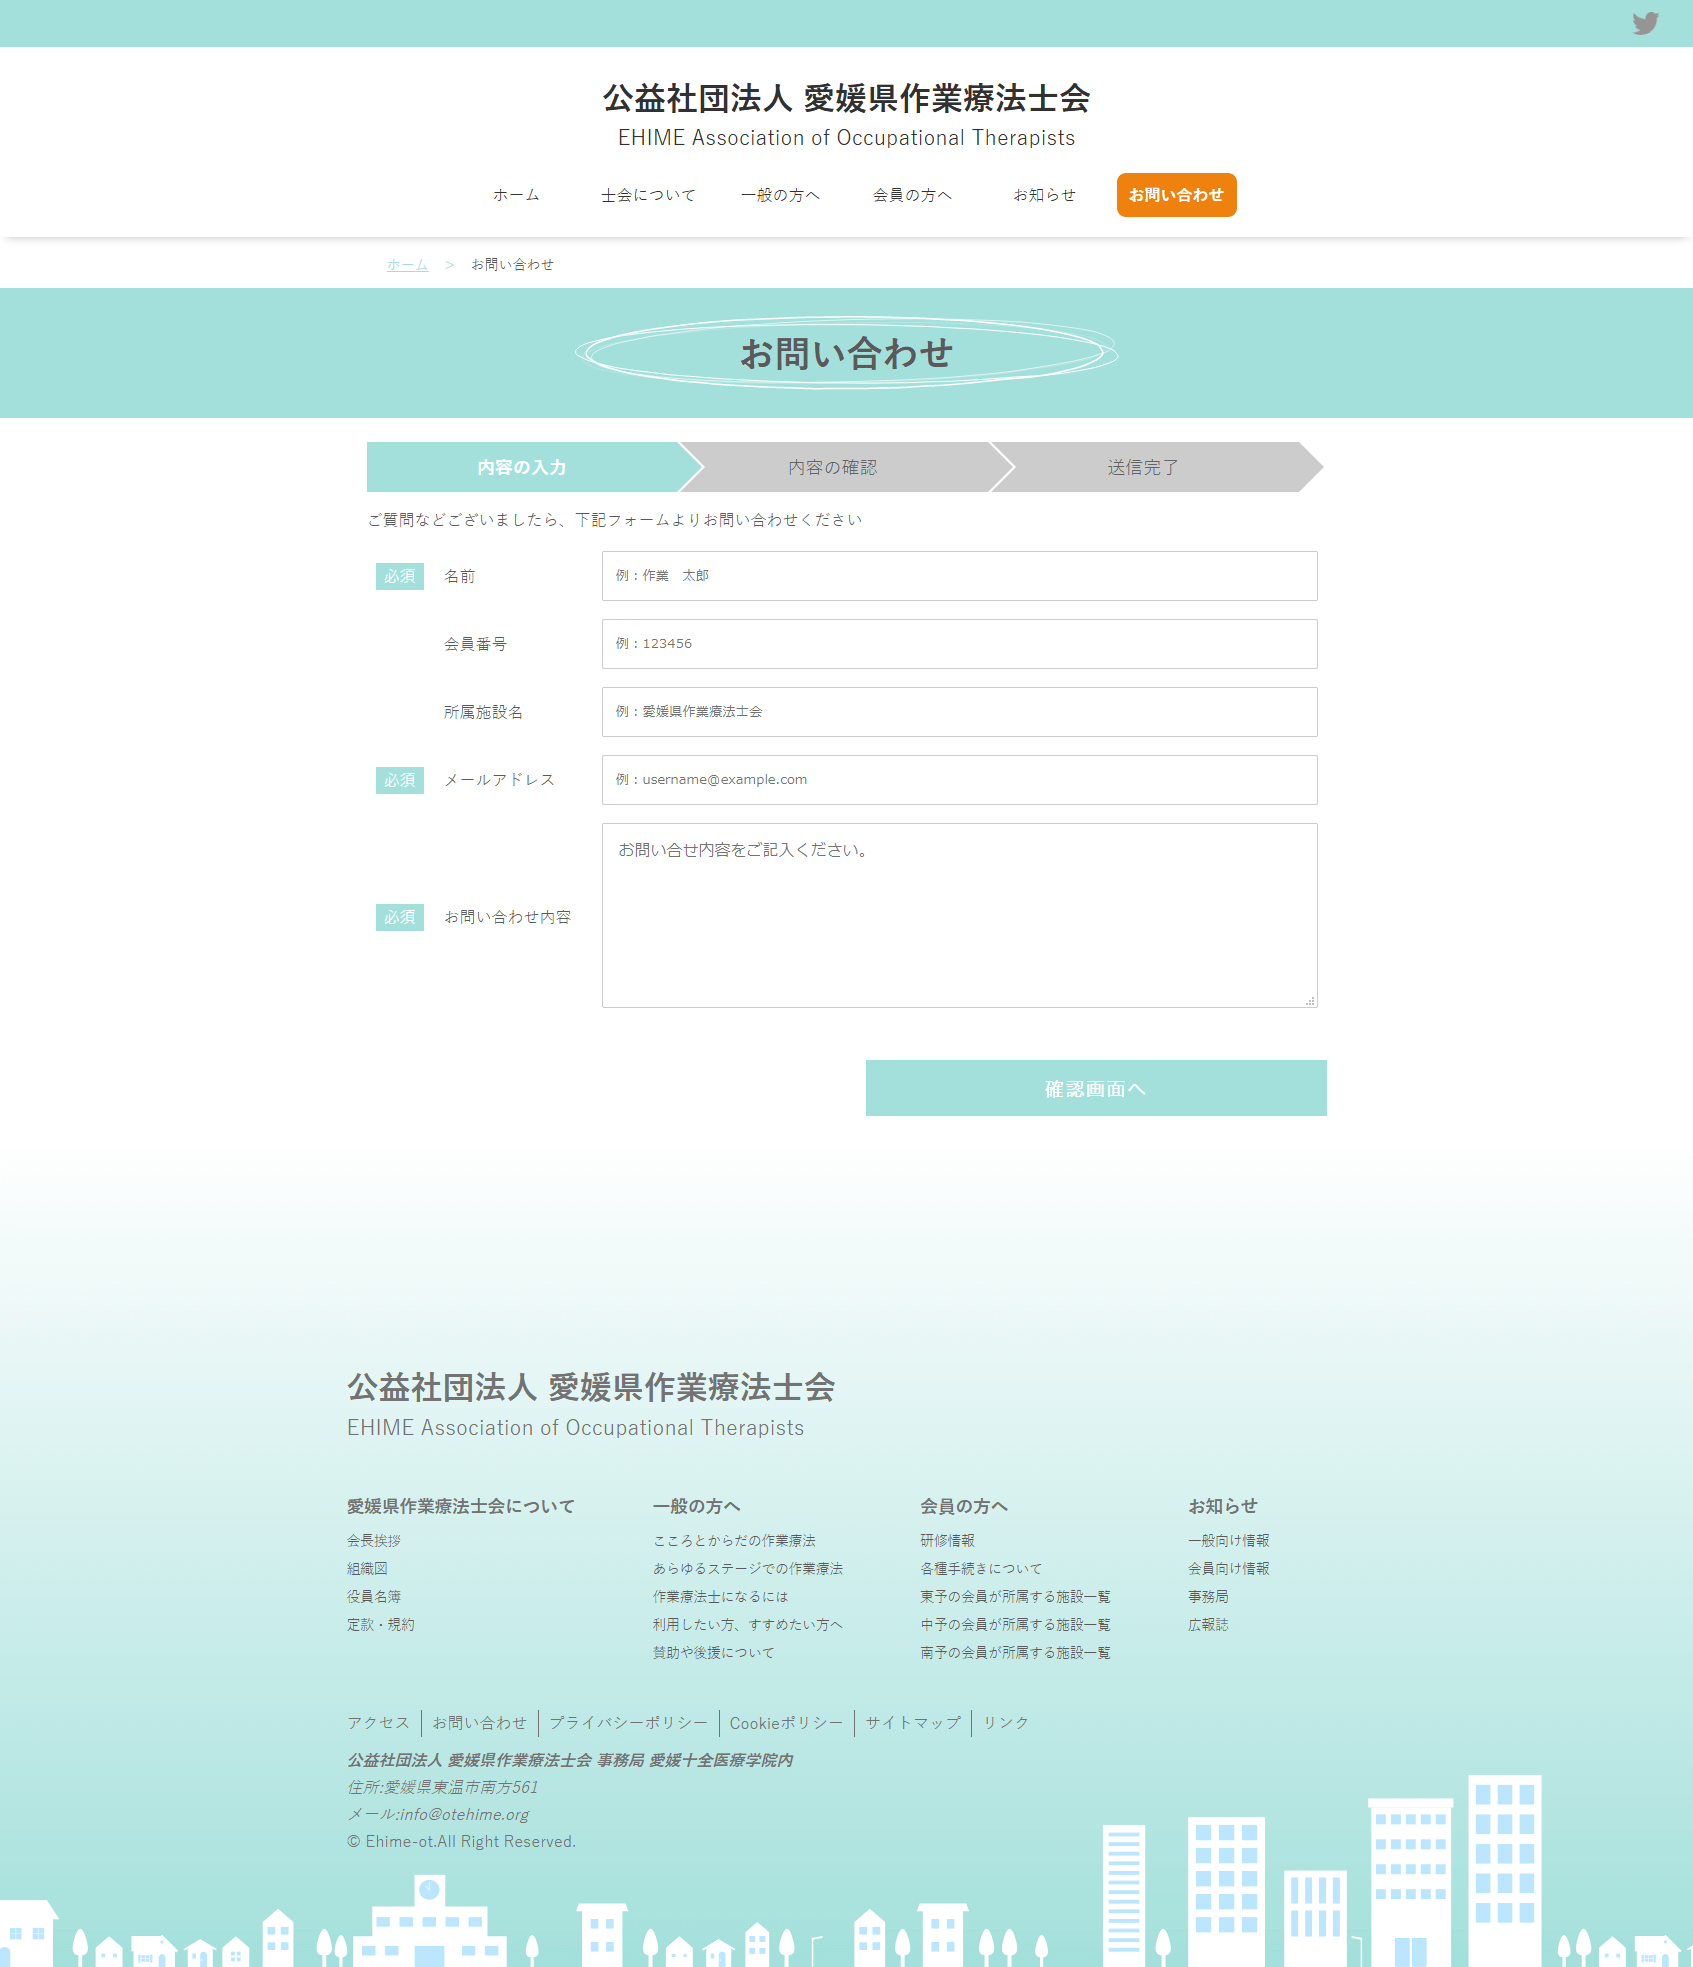Open footer link 組織図
The image size is (1693, 1967).
367,1569
